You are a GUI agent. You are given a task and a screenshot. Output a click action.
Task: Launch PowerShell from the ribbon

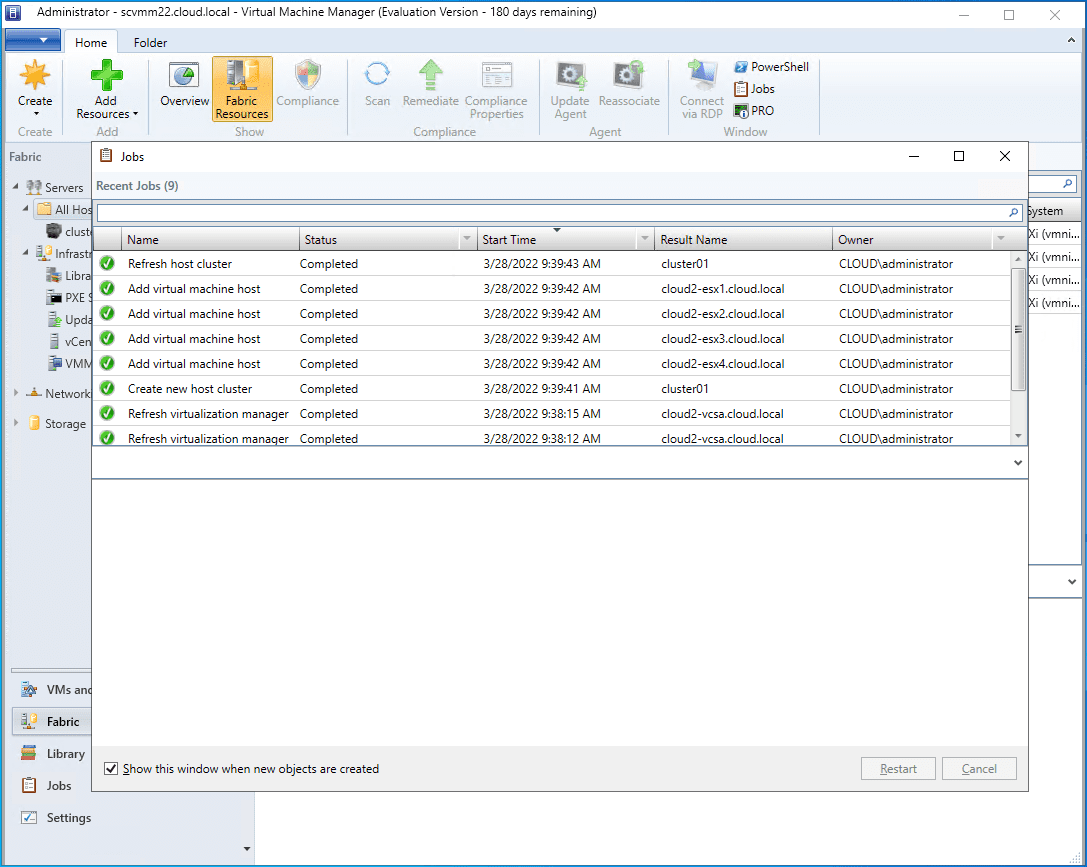[x=771, y=67]
